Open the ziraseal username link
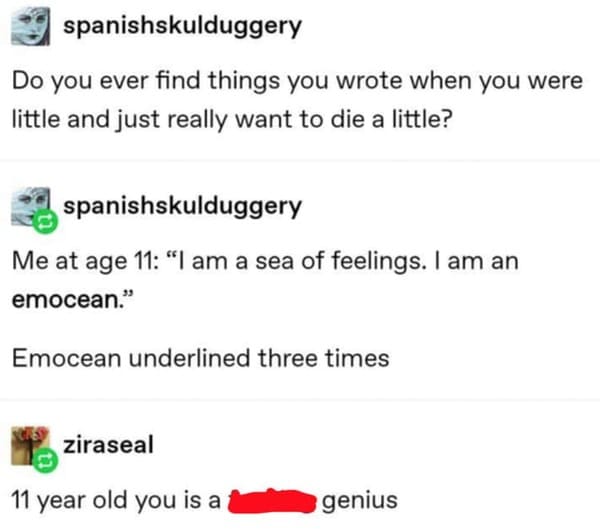 [108, 444]
